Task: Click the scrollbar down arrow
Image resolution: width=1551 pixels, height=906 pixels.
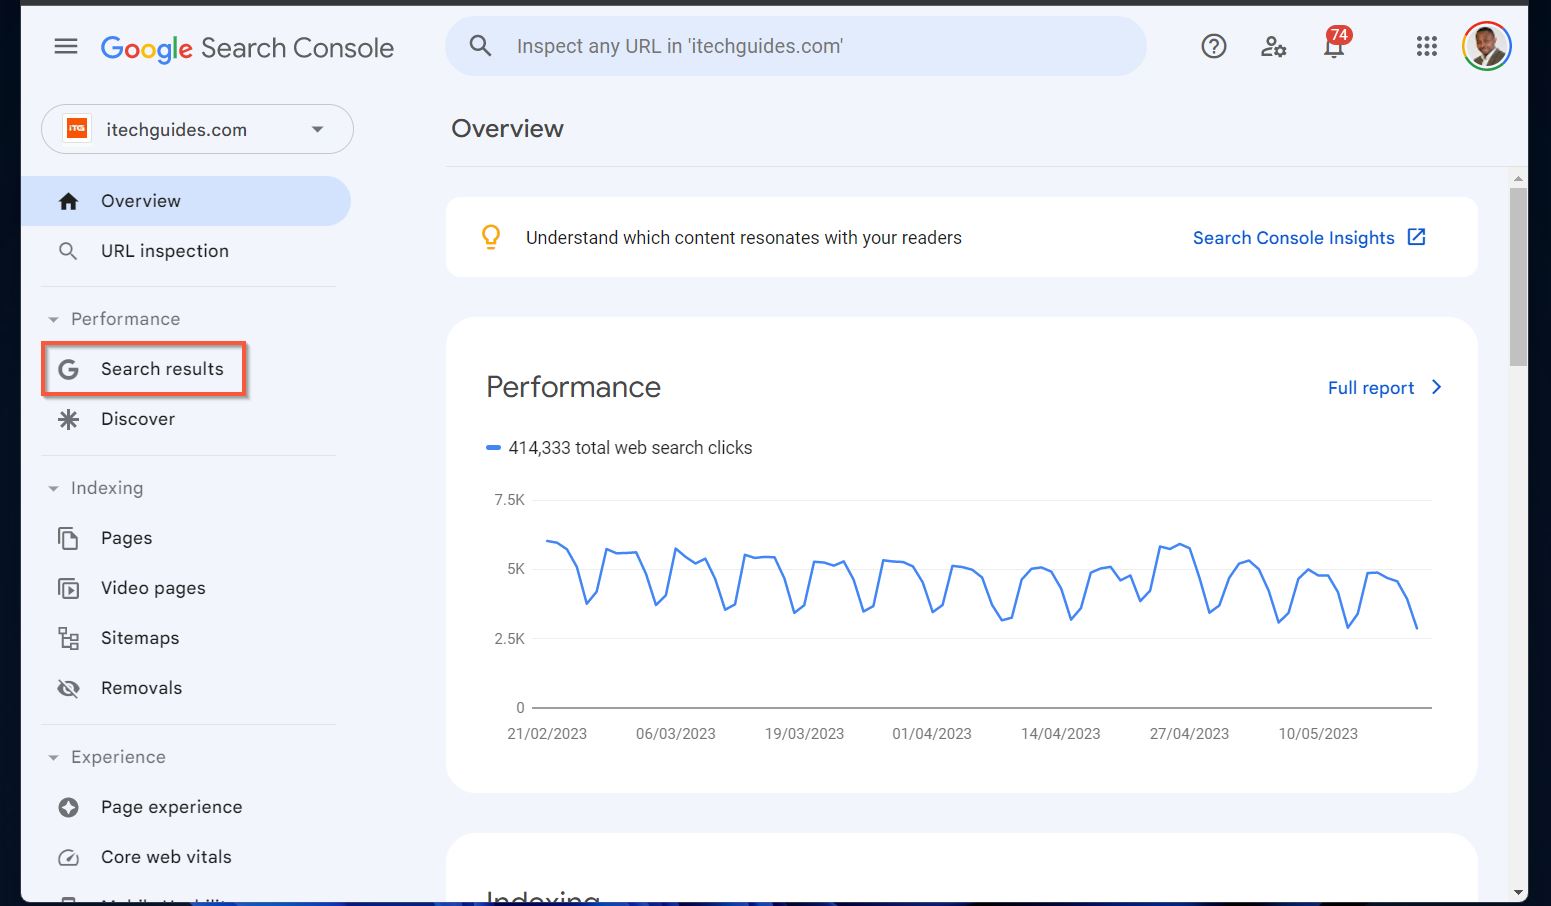Action: point(1518,892)
